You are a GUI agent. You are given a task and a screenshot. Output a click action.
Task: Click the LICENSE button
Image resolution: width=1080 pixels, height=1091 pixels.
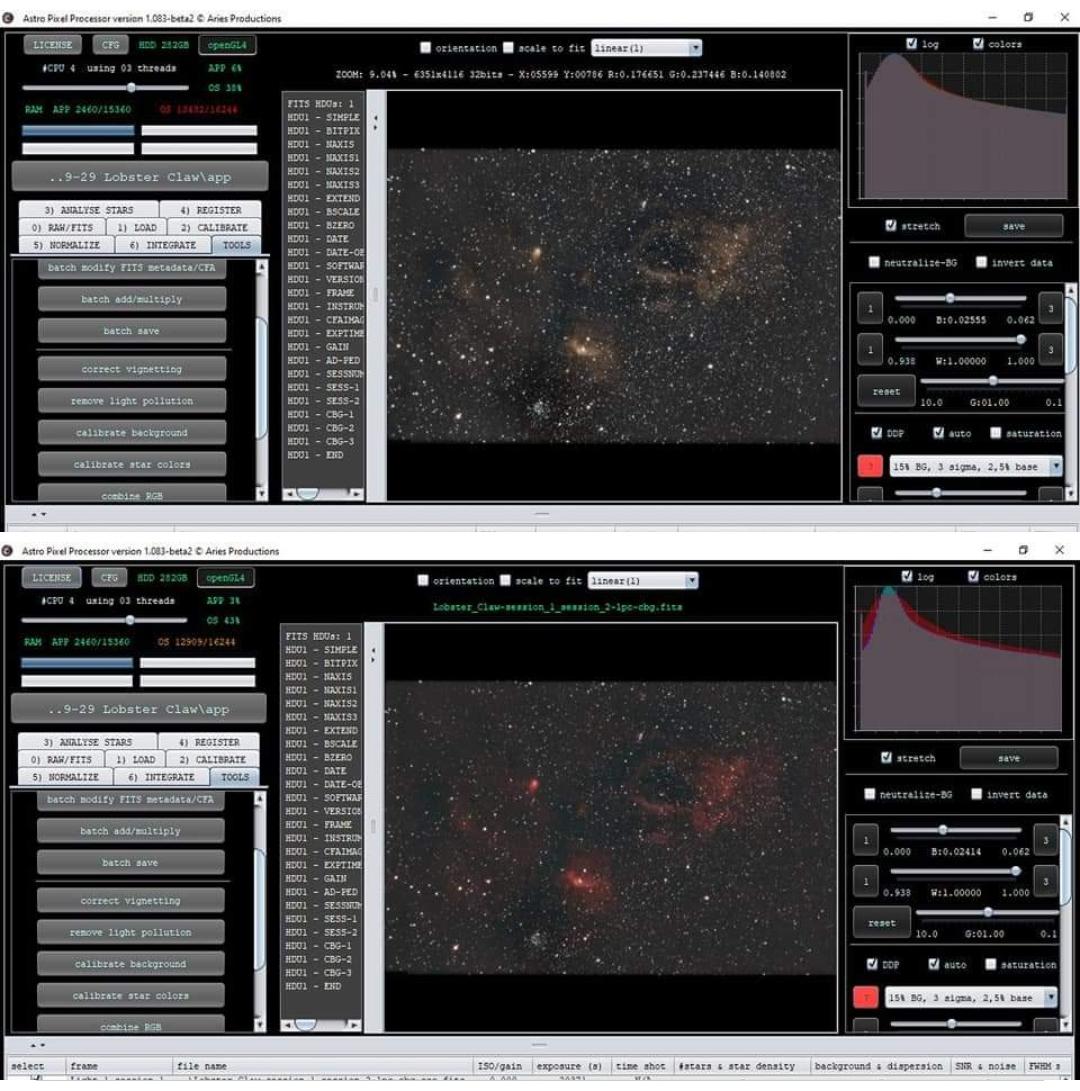point(51,44)
